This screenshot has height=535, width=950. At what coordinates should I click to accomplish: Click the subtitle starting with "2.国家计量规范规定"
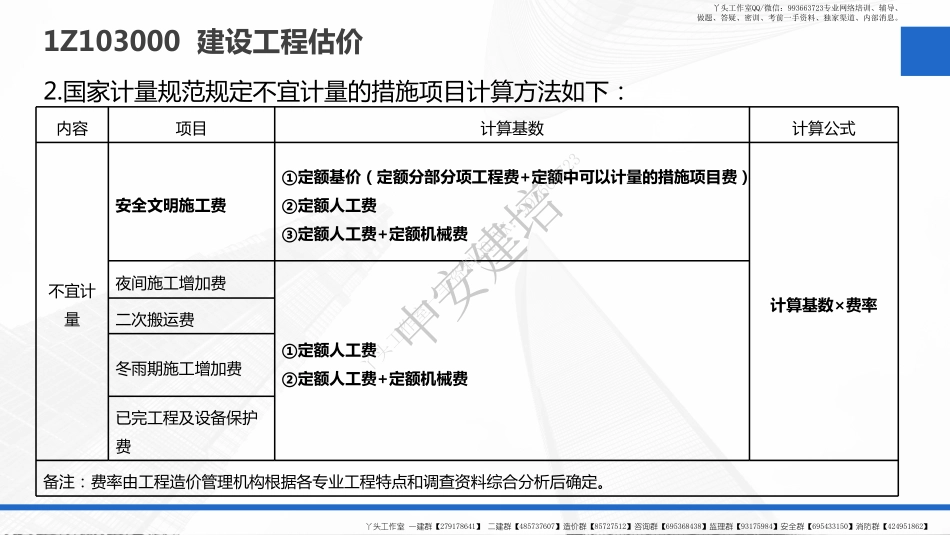click(x=336, y=92)
